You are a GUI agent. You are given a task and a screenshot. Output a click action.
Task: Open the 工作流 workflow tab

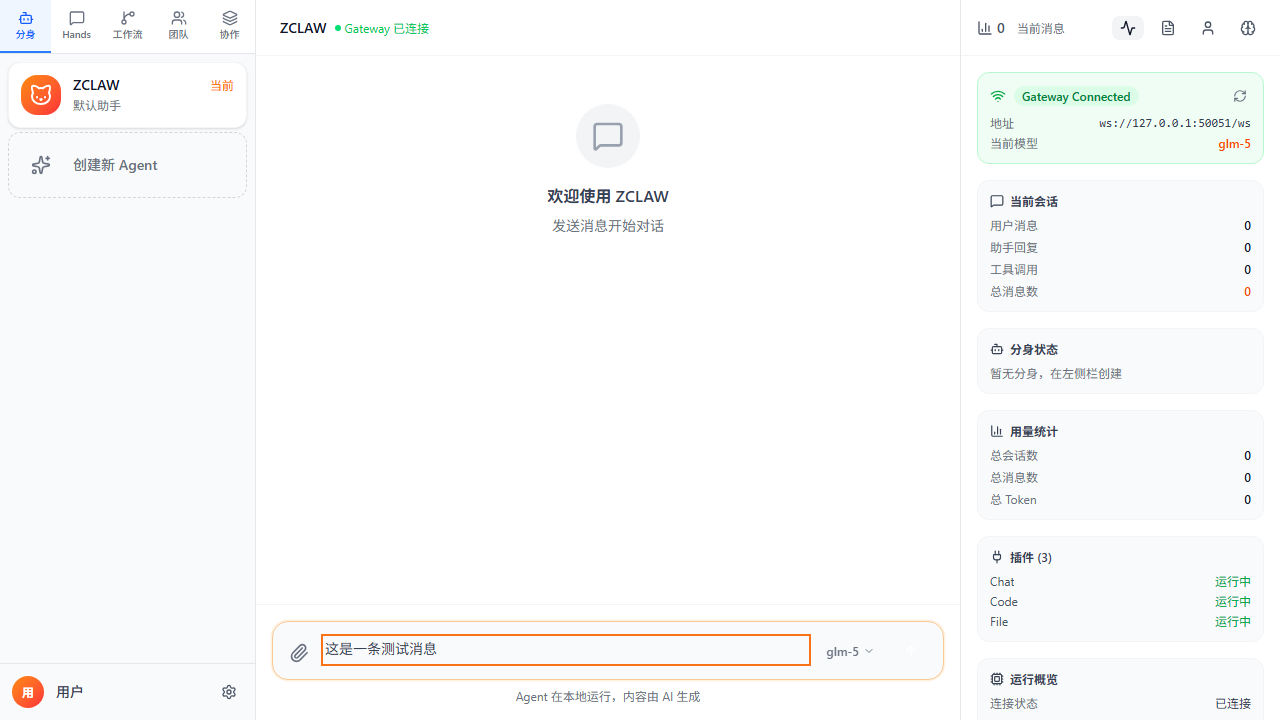coord(128,26)
